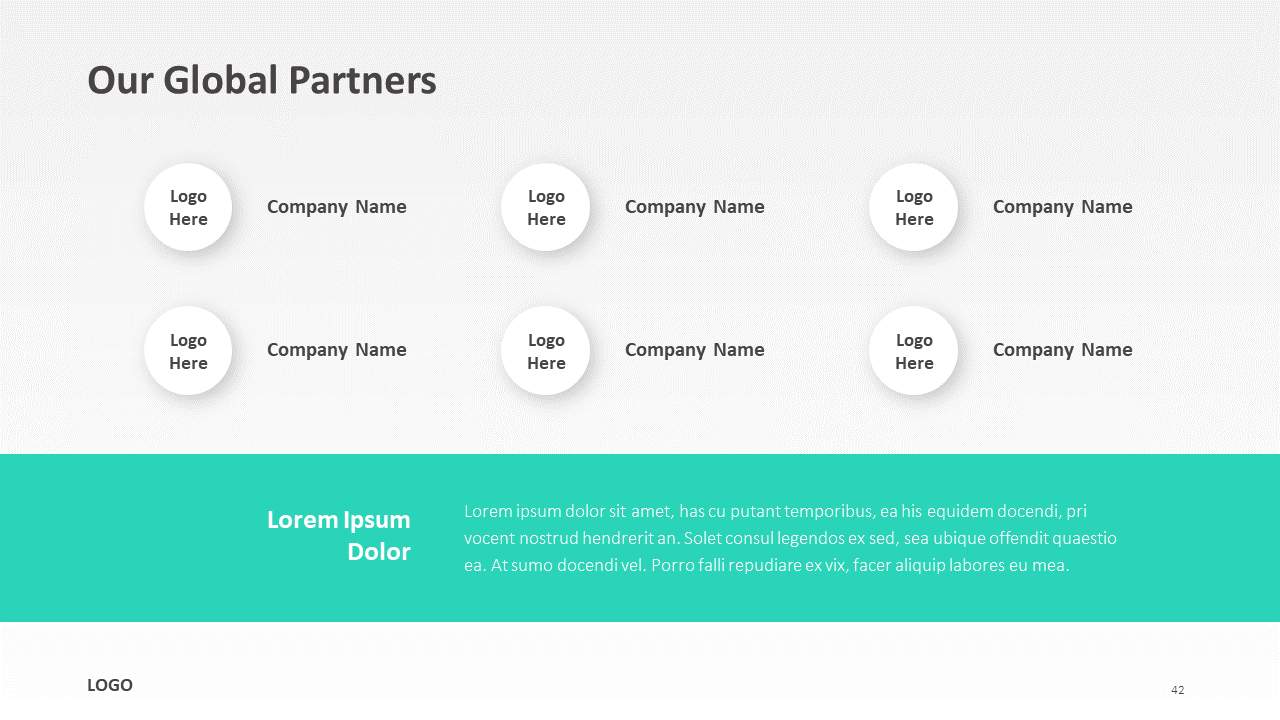
Task: Click the 'Our Global Partners' slide title
Action: click(262, 81)
